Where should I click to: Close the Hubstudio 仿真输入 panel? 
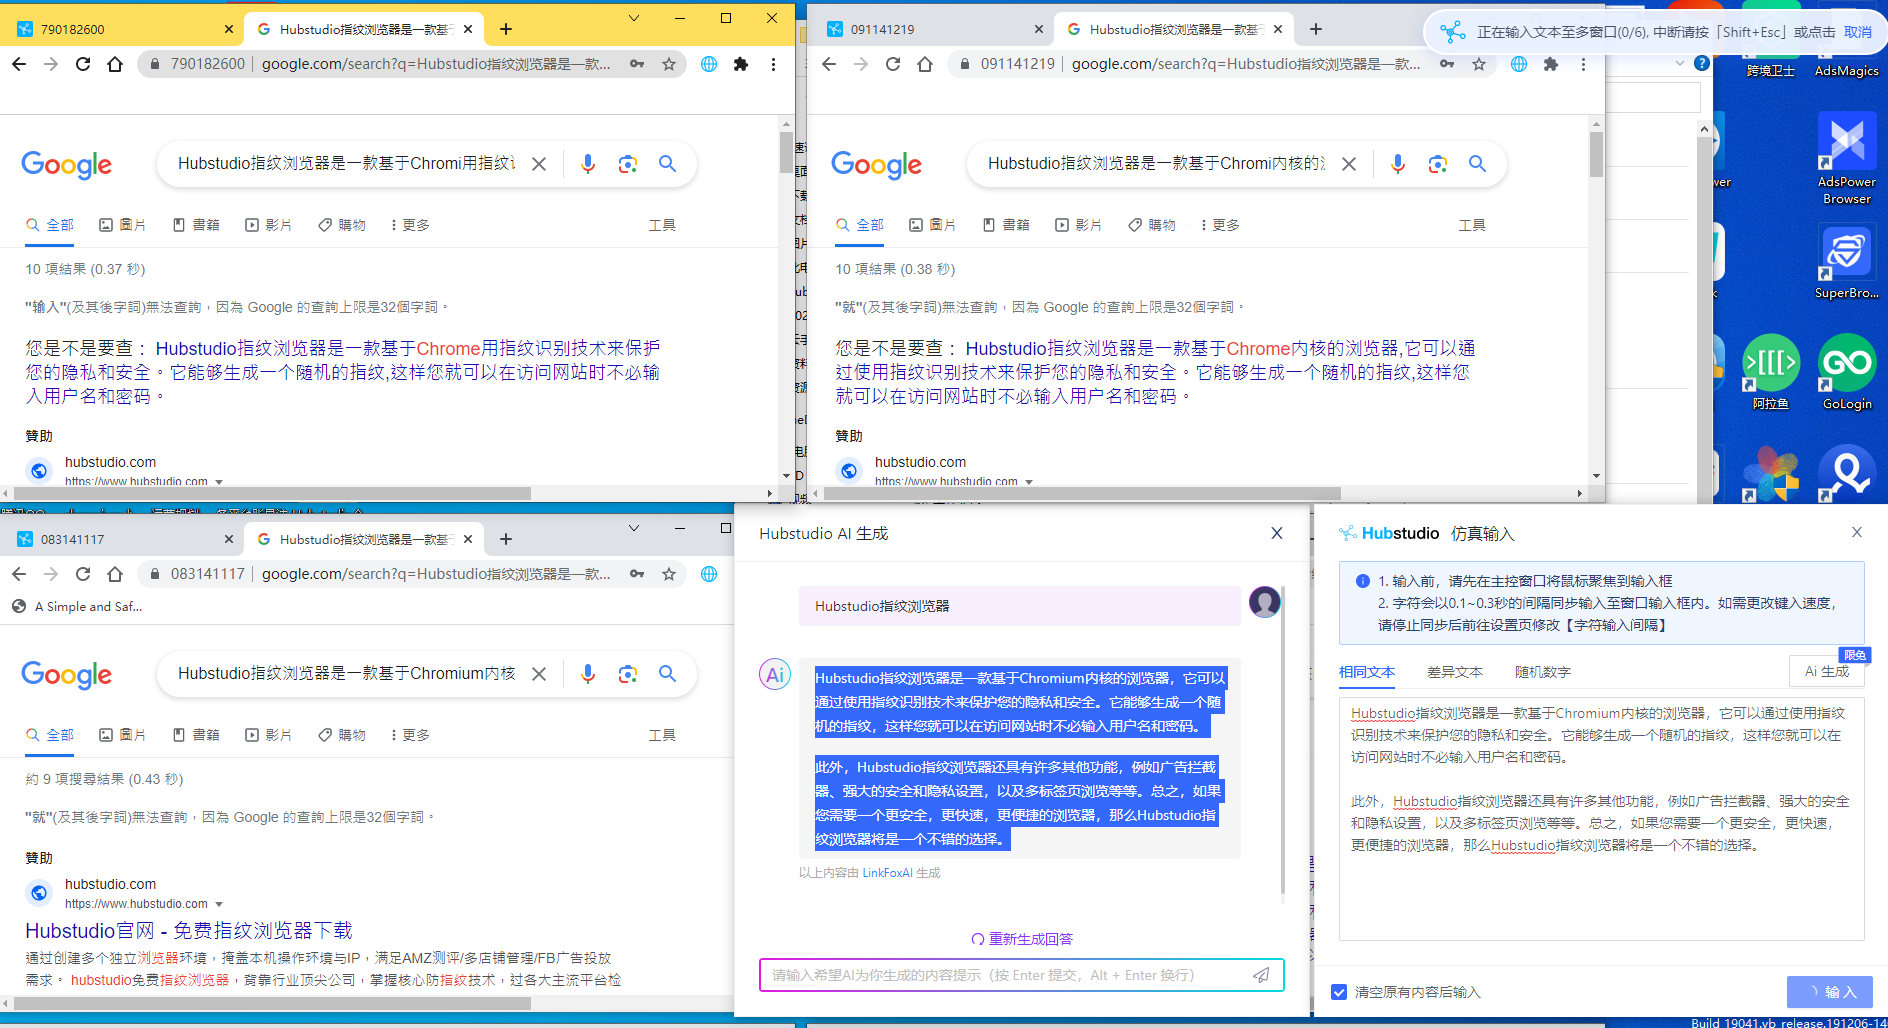coord(1857,532)
